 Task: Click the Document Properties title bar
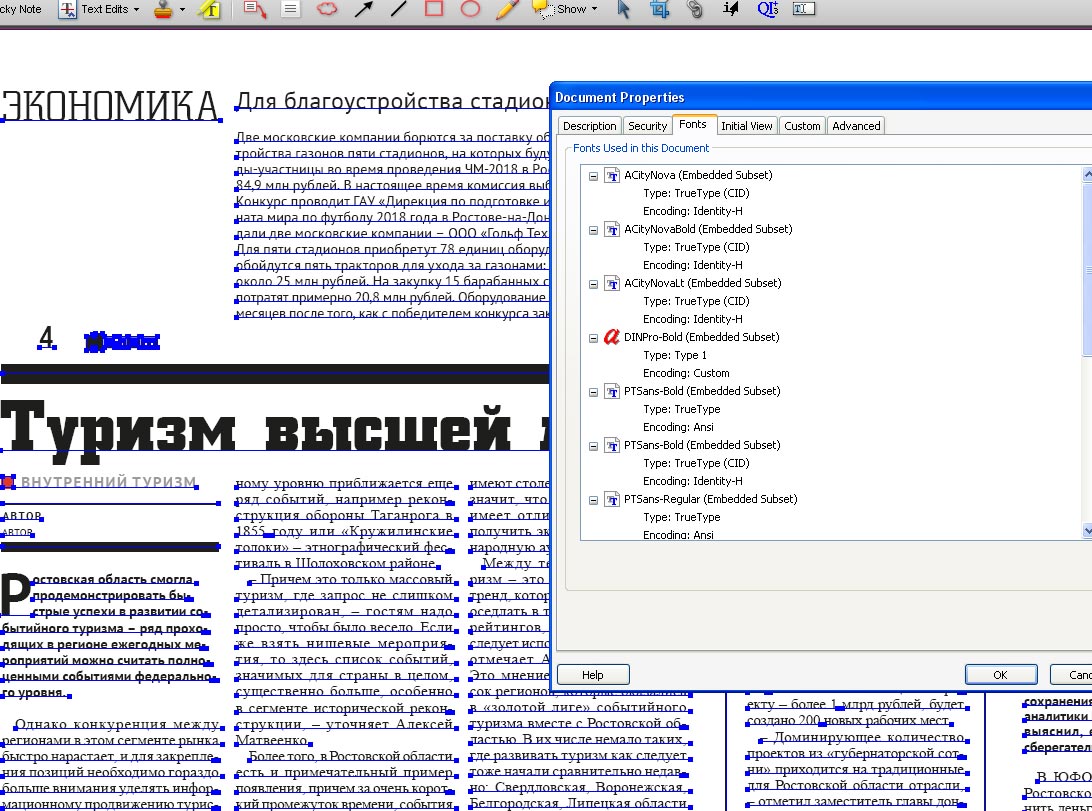(x=822, y=97)
